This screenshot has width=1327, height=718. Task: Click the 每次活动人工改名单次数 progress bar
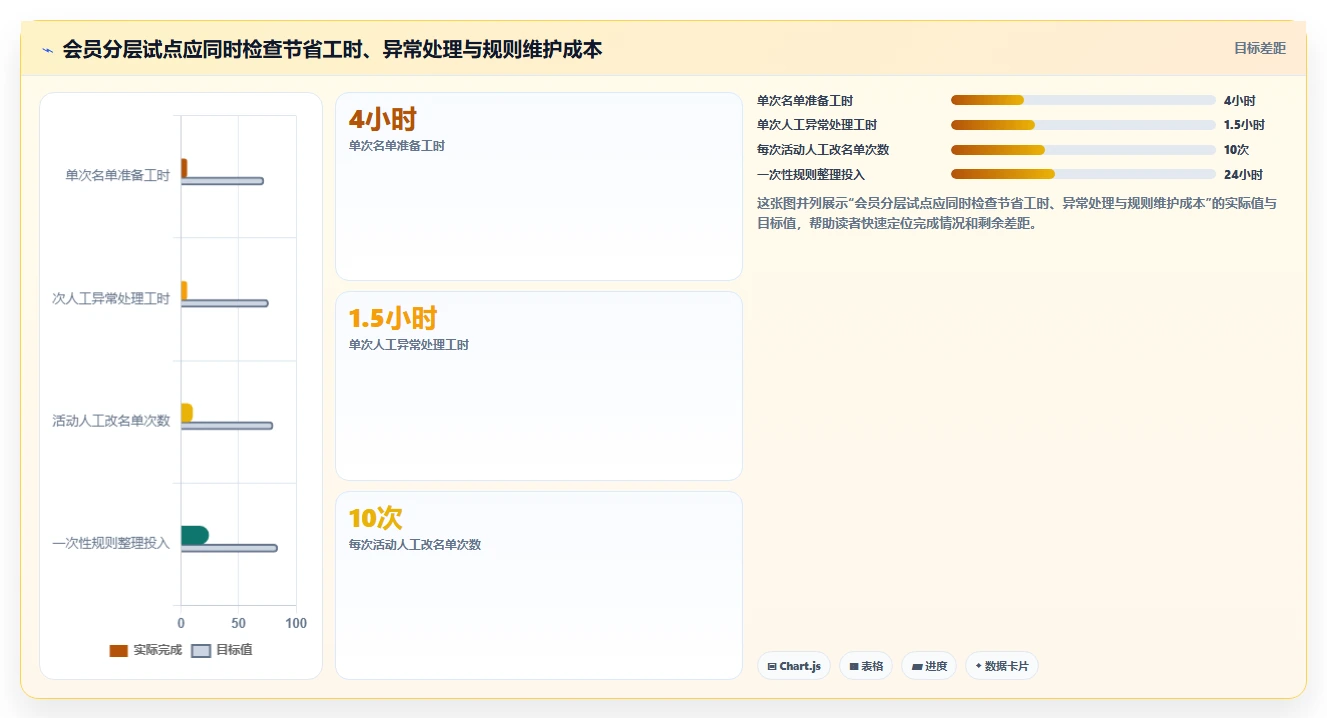coord(1083,150)
